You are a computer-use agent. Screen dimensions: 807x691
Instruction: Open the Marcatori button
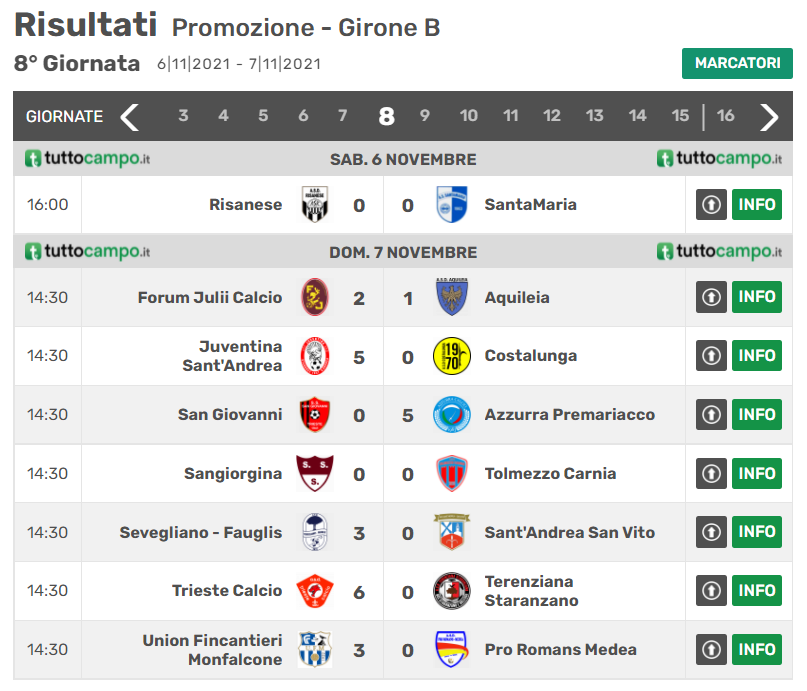[737, 63]
